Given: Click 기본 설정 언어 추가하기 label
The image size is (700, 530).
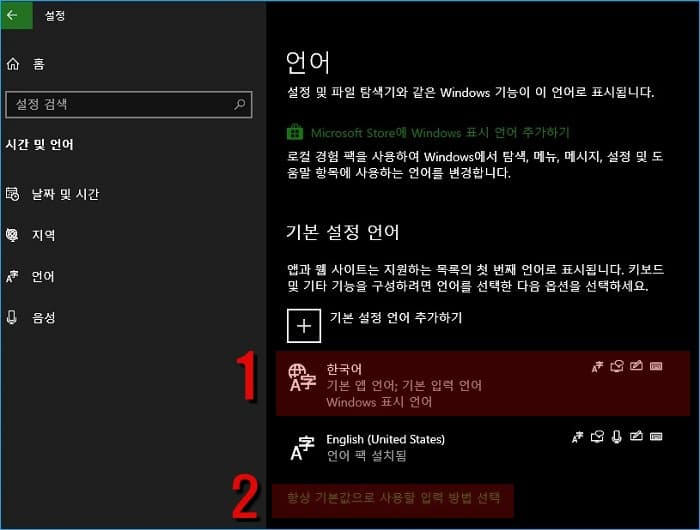Looking at the screenshot, I should pos(396,317).
